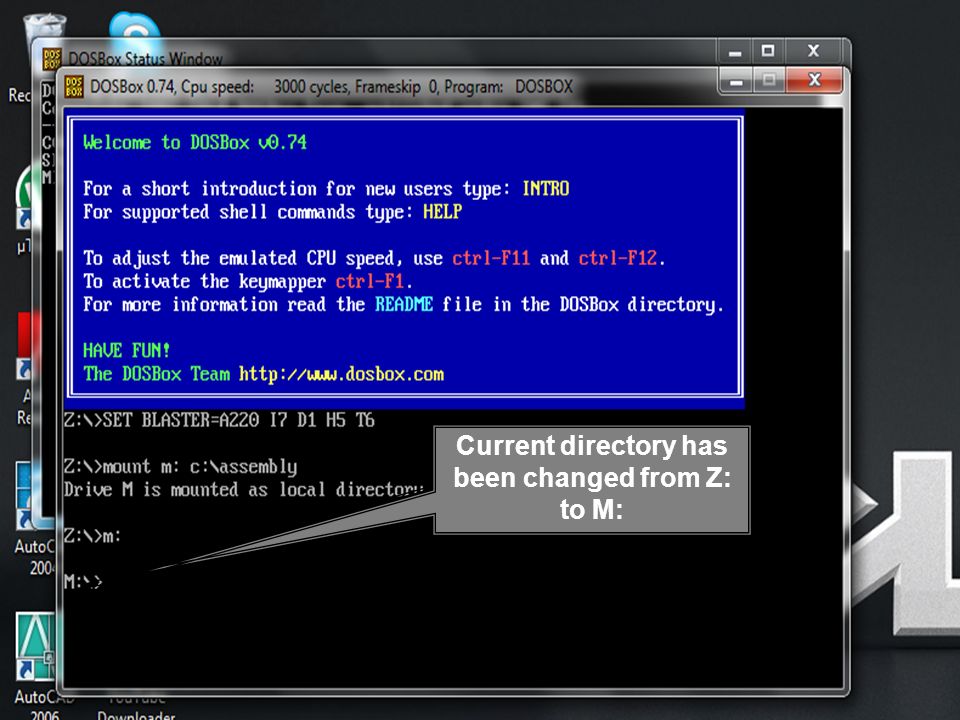Minimize the DOSBox 0.74 window
960x720 pixels.
(737, 81)
